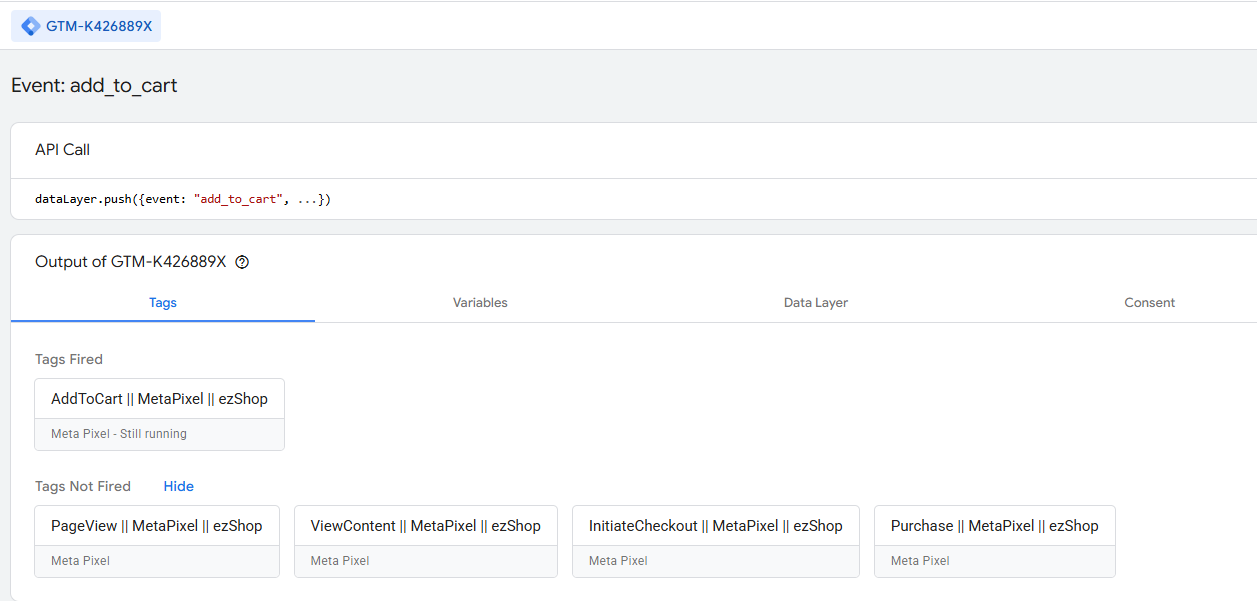This screenshot has height=601, width=1257.
Task: Click the API Call section title
Action: point(62,150)
